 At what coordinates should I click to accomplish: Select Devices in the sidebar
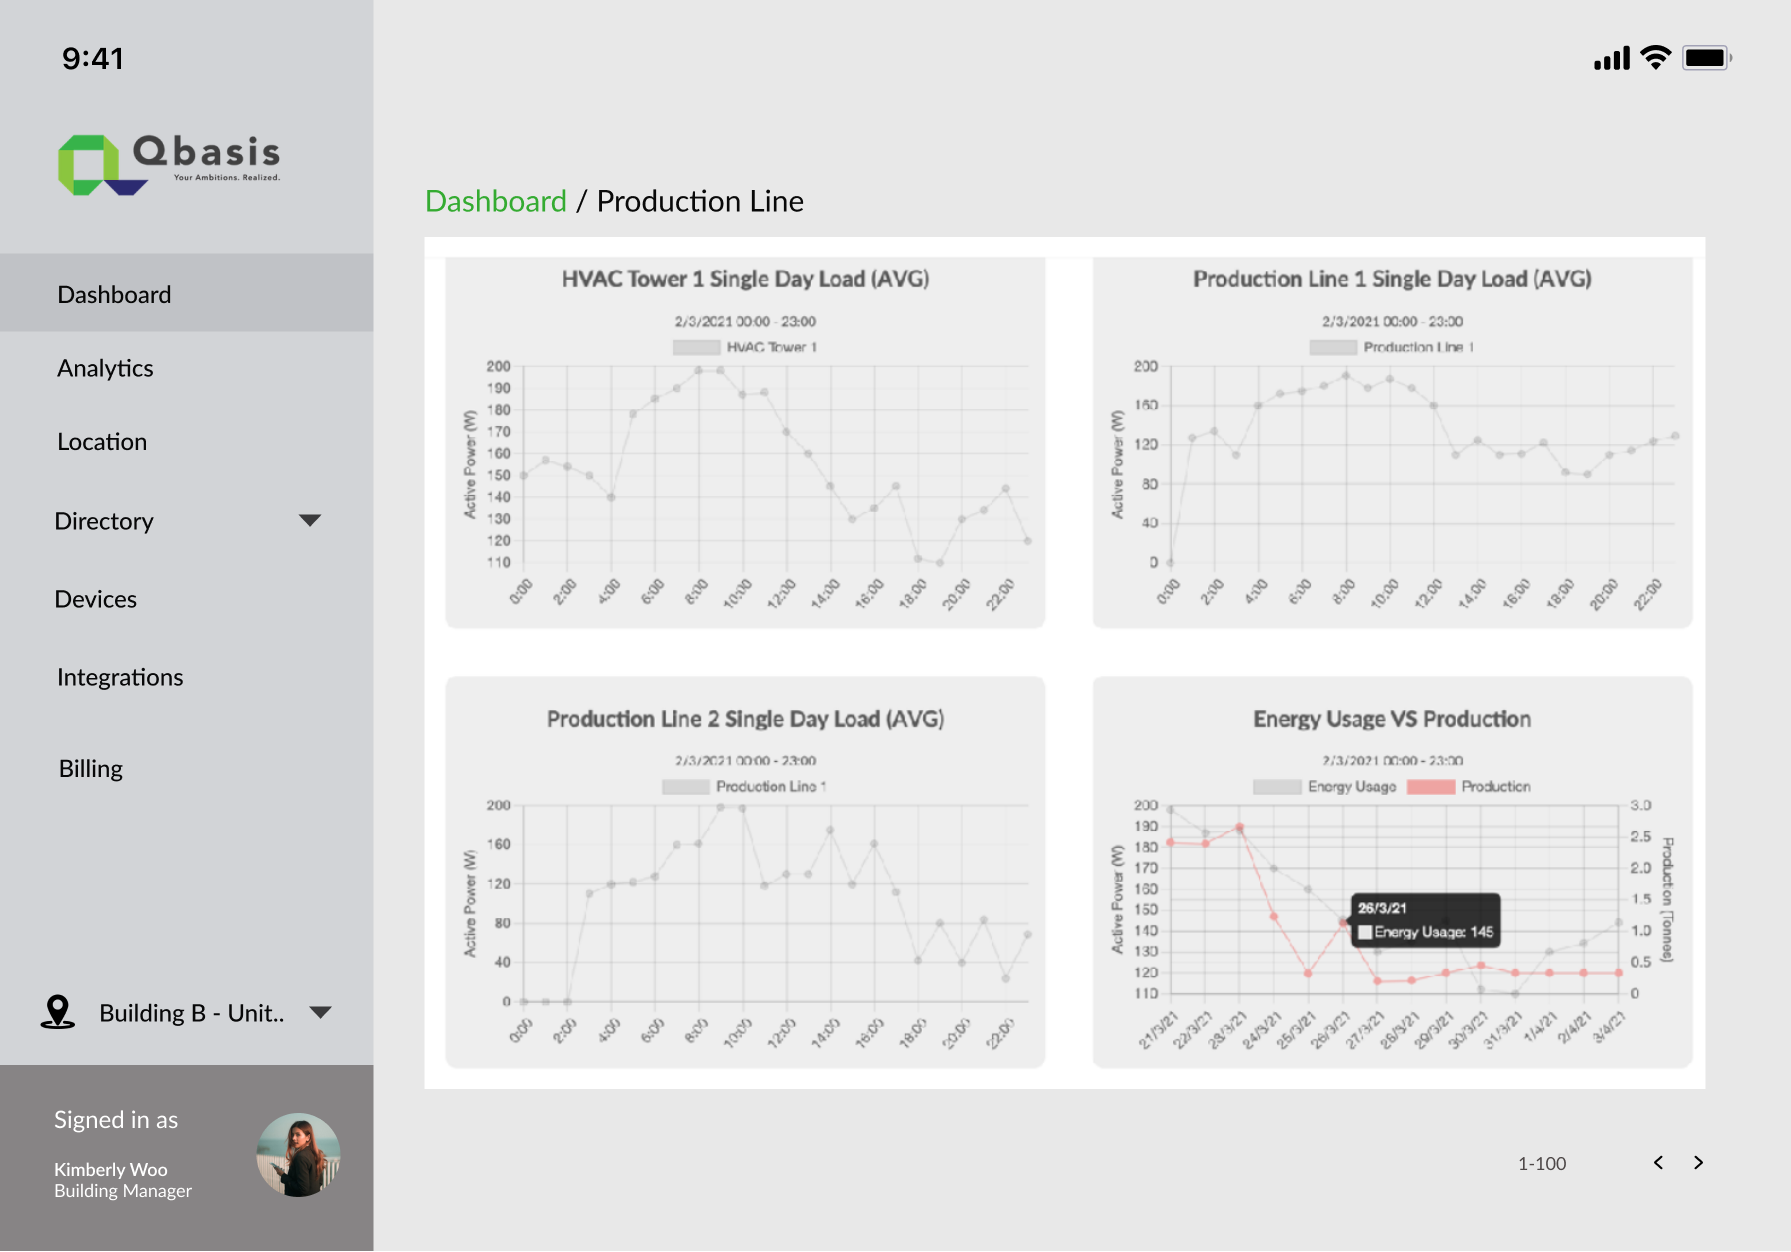pyautogui.click(x=96, y=599)
